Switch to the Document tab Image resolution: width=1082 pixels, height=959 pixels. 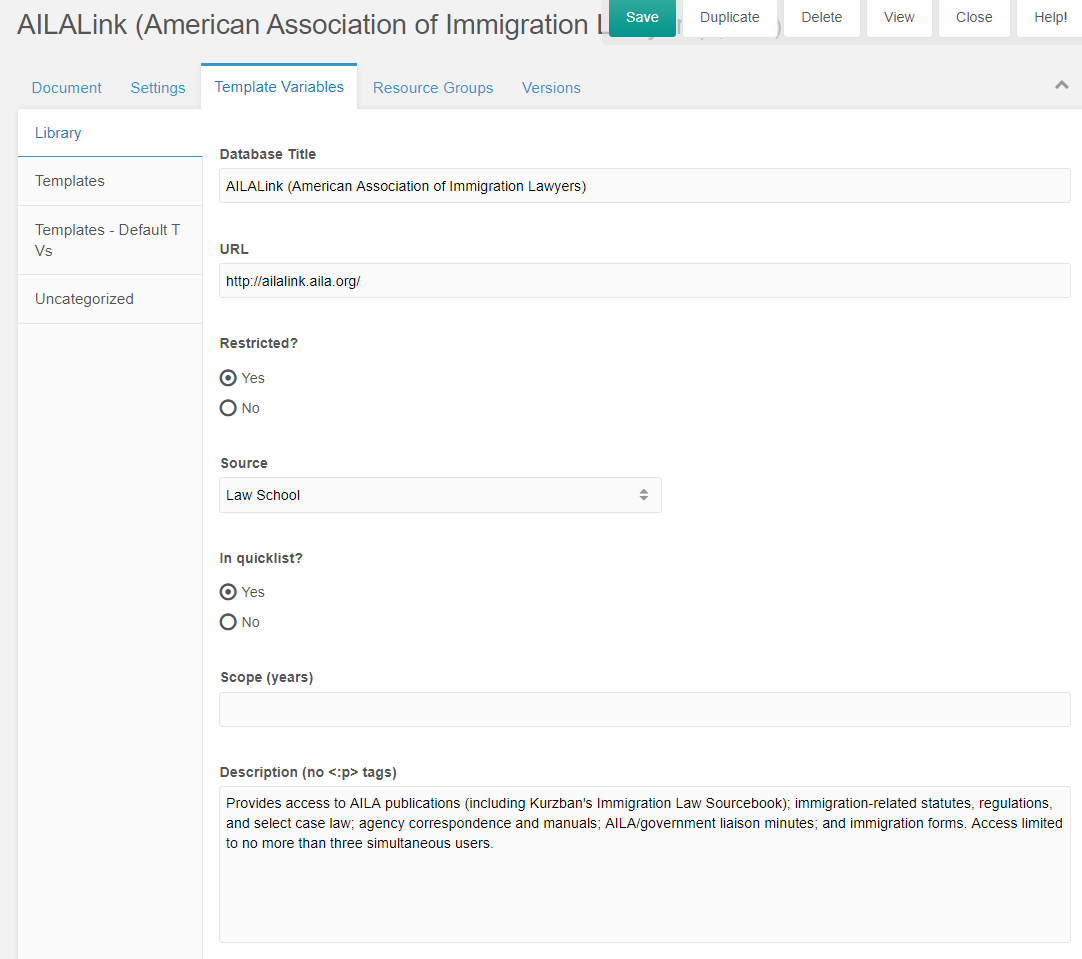pyautogui.click(x=67, y=88)
